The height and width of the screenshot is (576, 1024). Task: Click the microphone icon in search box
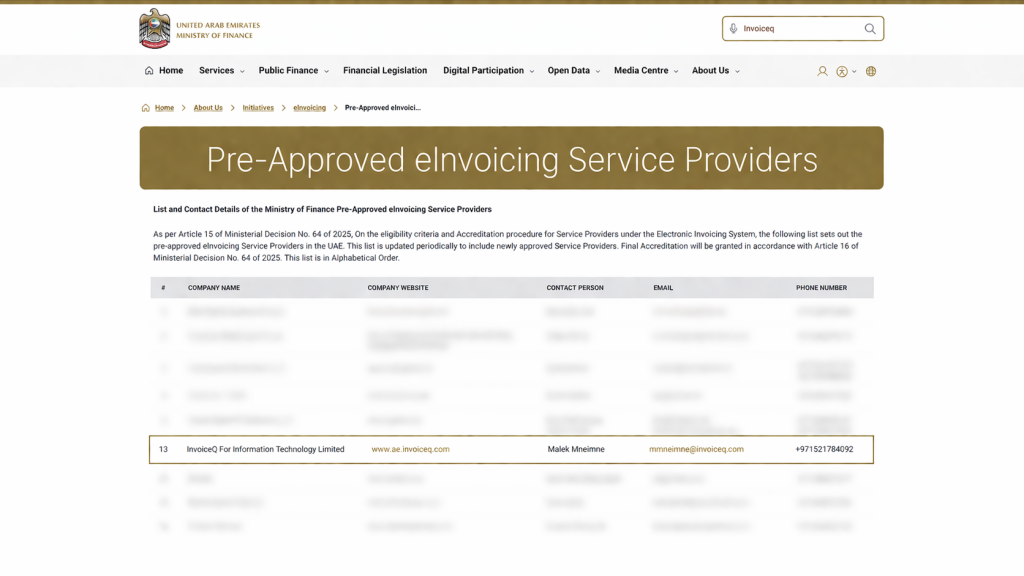[733, 29]
